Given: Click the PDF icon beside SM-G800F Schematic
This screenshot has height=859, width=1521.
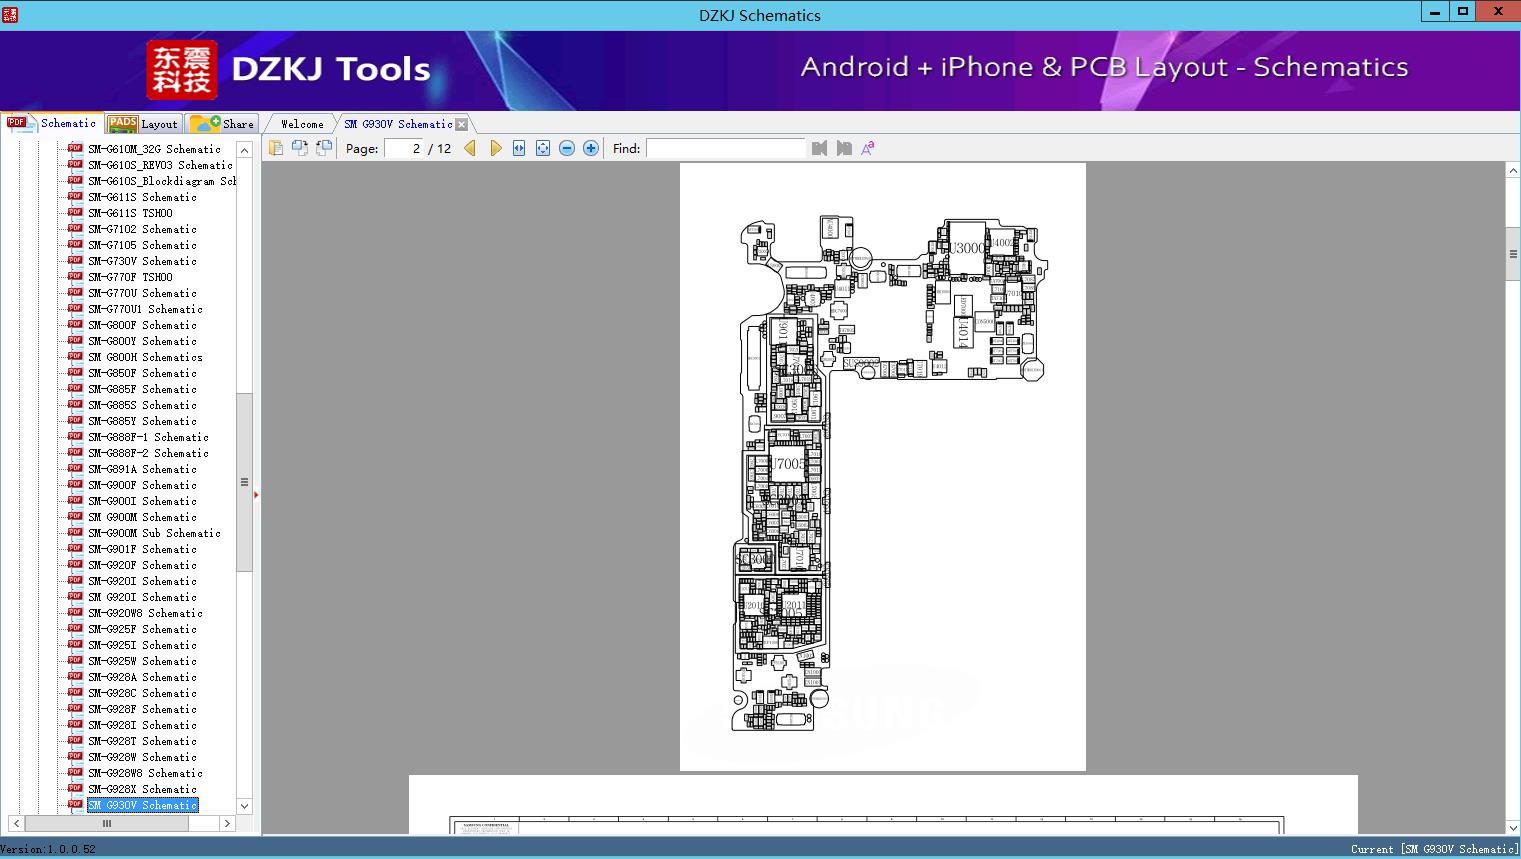Looking at the screenshot, I should click(x=75, y=325).
